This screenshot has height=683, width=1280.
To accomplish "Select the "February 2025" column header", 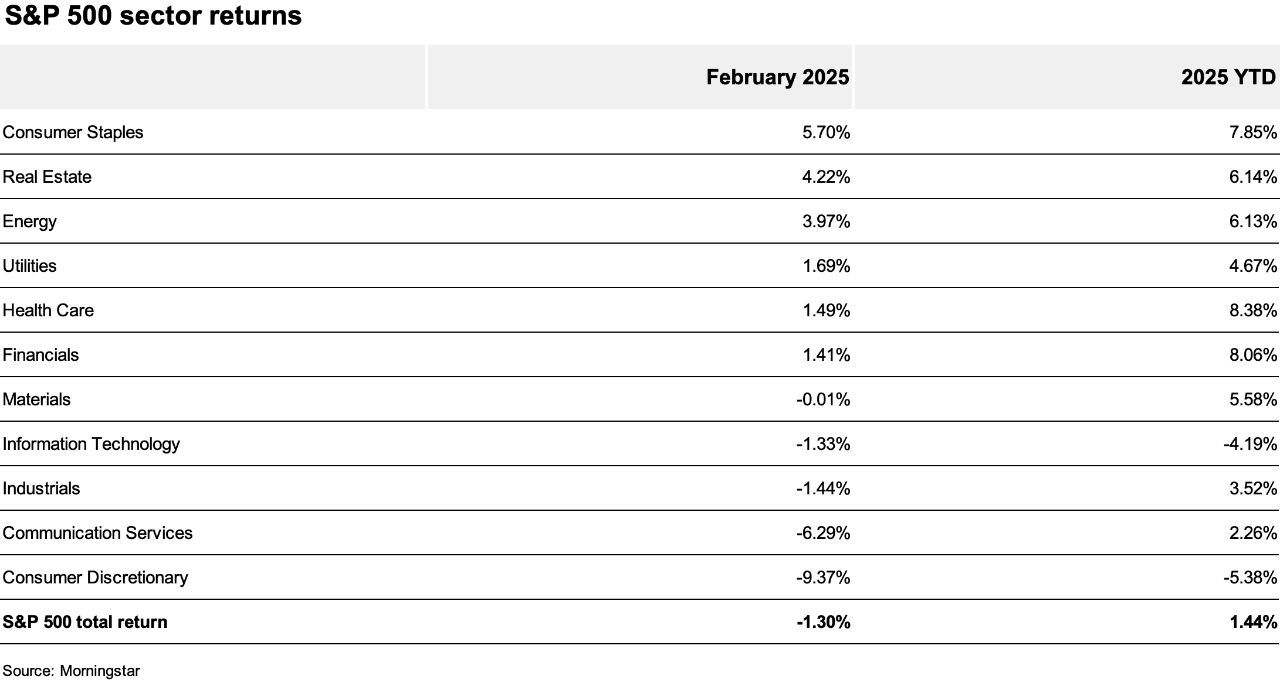I will (777, 77).
